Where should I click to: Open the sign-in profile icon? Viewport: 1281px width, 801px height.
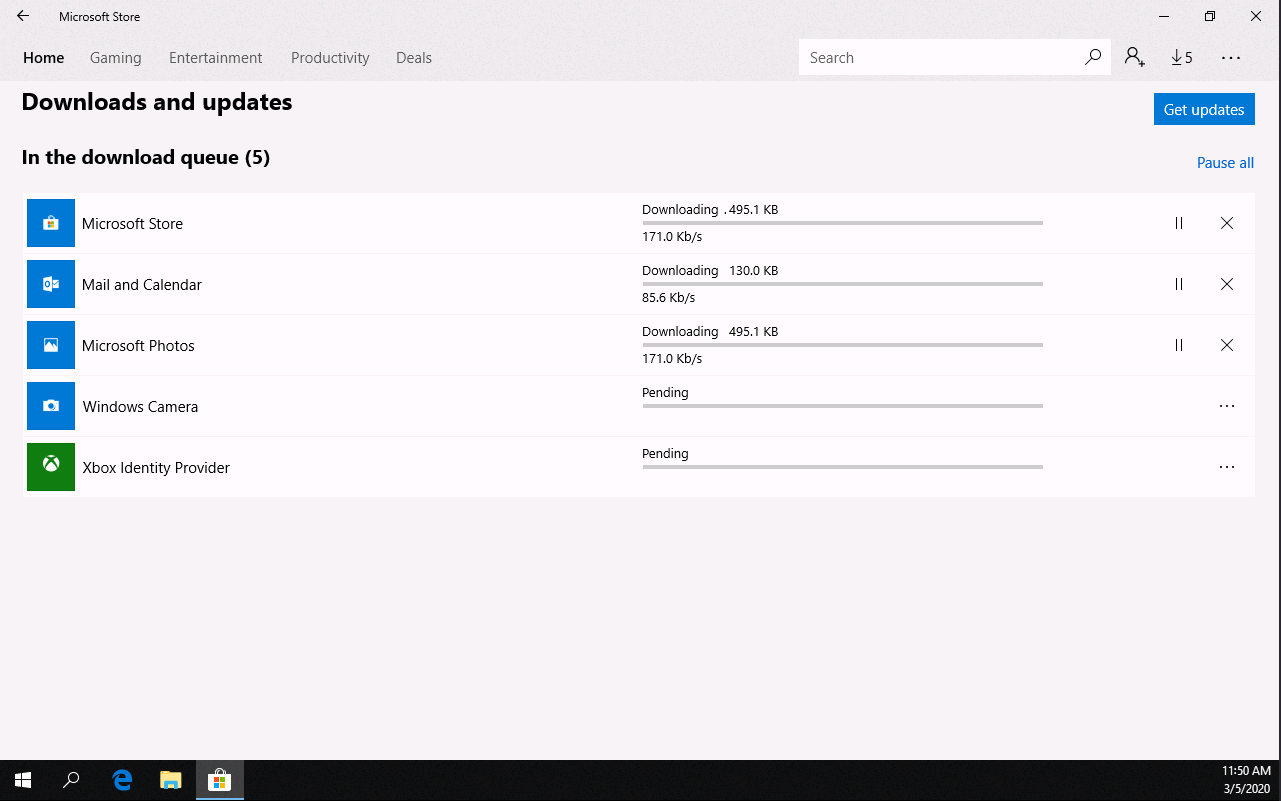[x=1134, y=57]
